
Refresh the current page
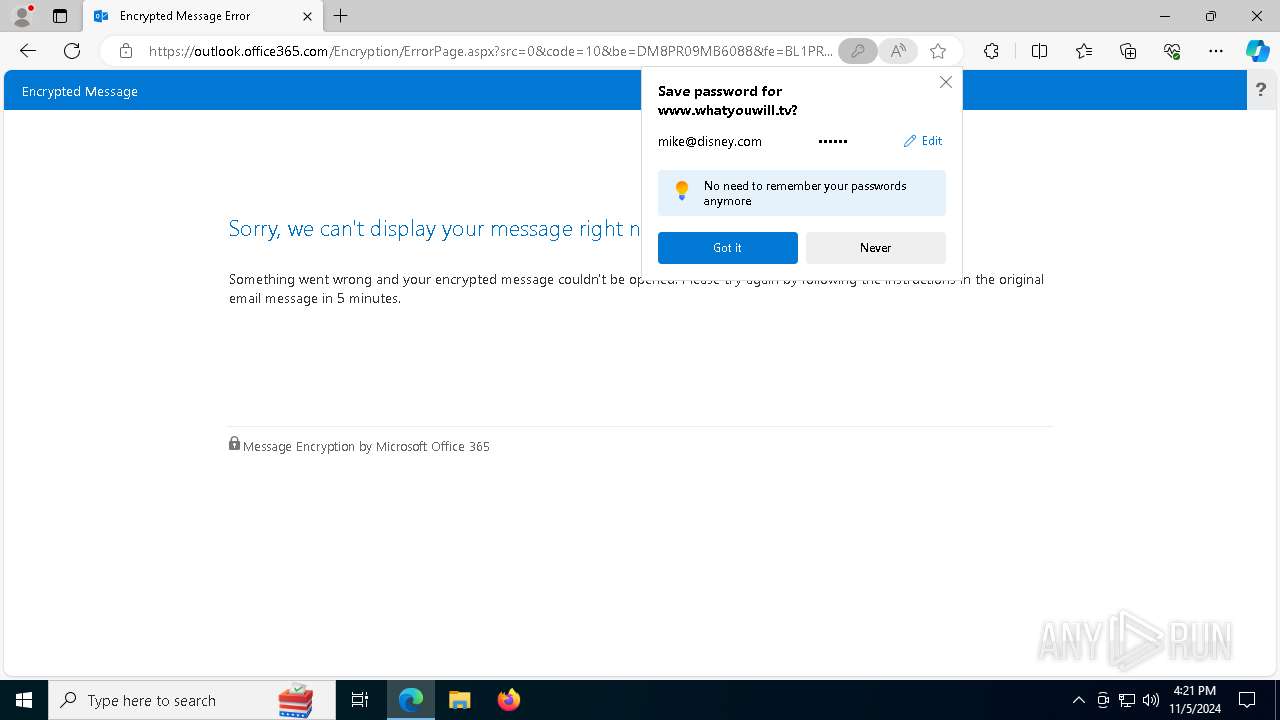[x=72, y=51]
